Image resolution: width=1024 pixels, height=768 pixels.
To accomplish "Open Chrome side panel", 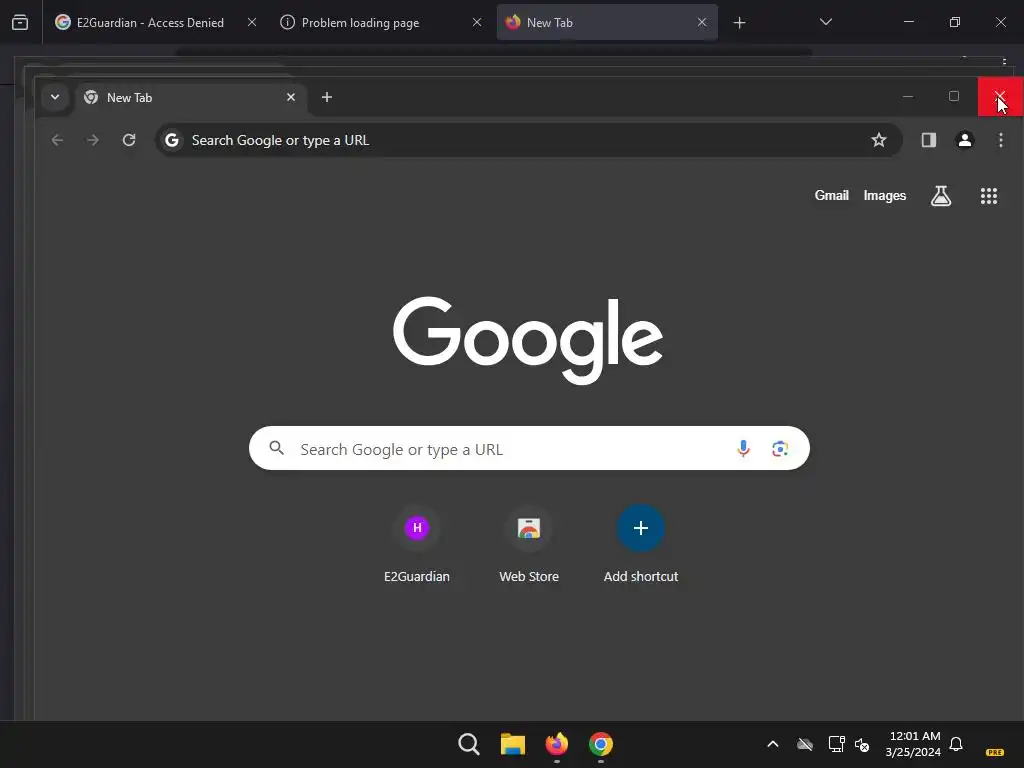I will pos(929,140).
